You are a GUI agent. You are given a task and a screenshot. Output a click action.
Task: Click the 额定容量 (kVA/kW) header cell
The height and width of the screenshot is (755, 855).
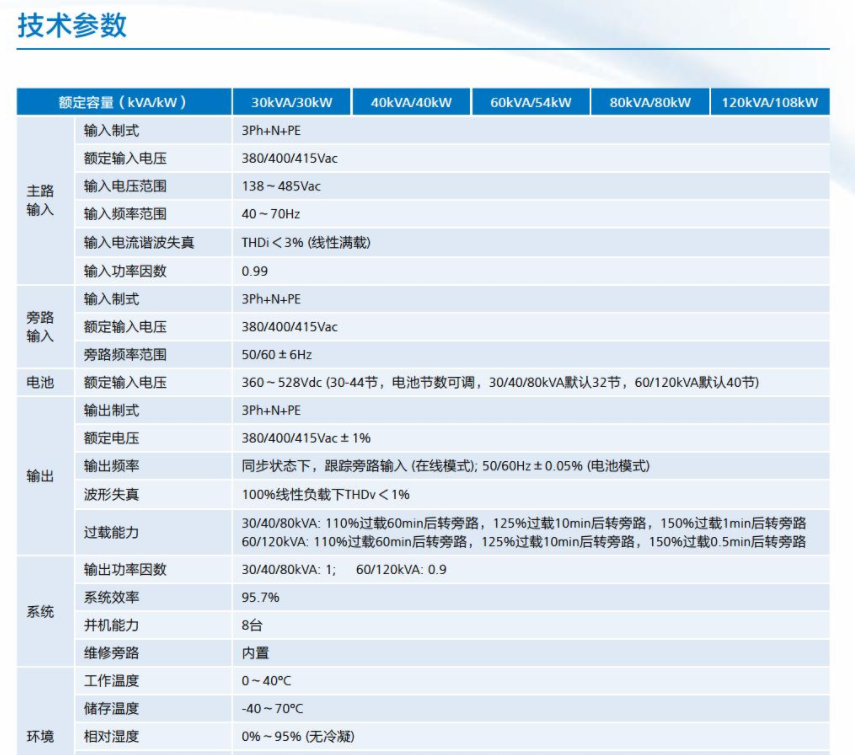click(123, 103)
